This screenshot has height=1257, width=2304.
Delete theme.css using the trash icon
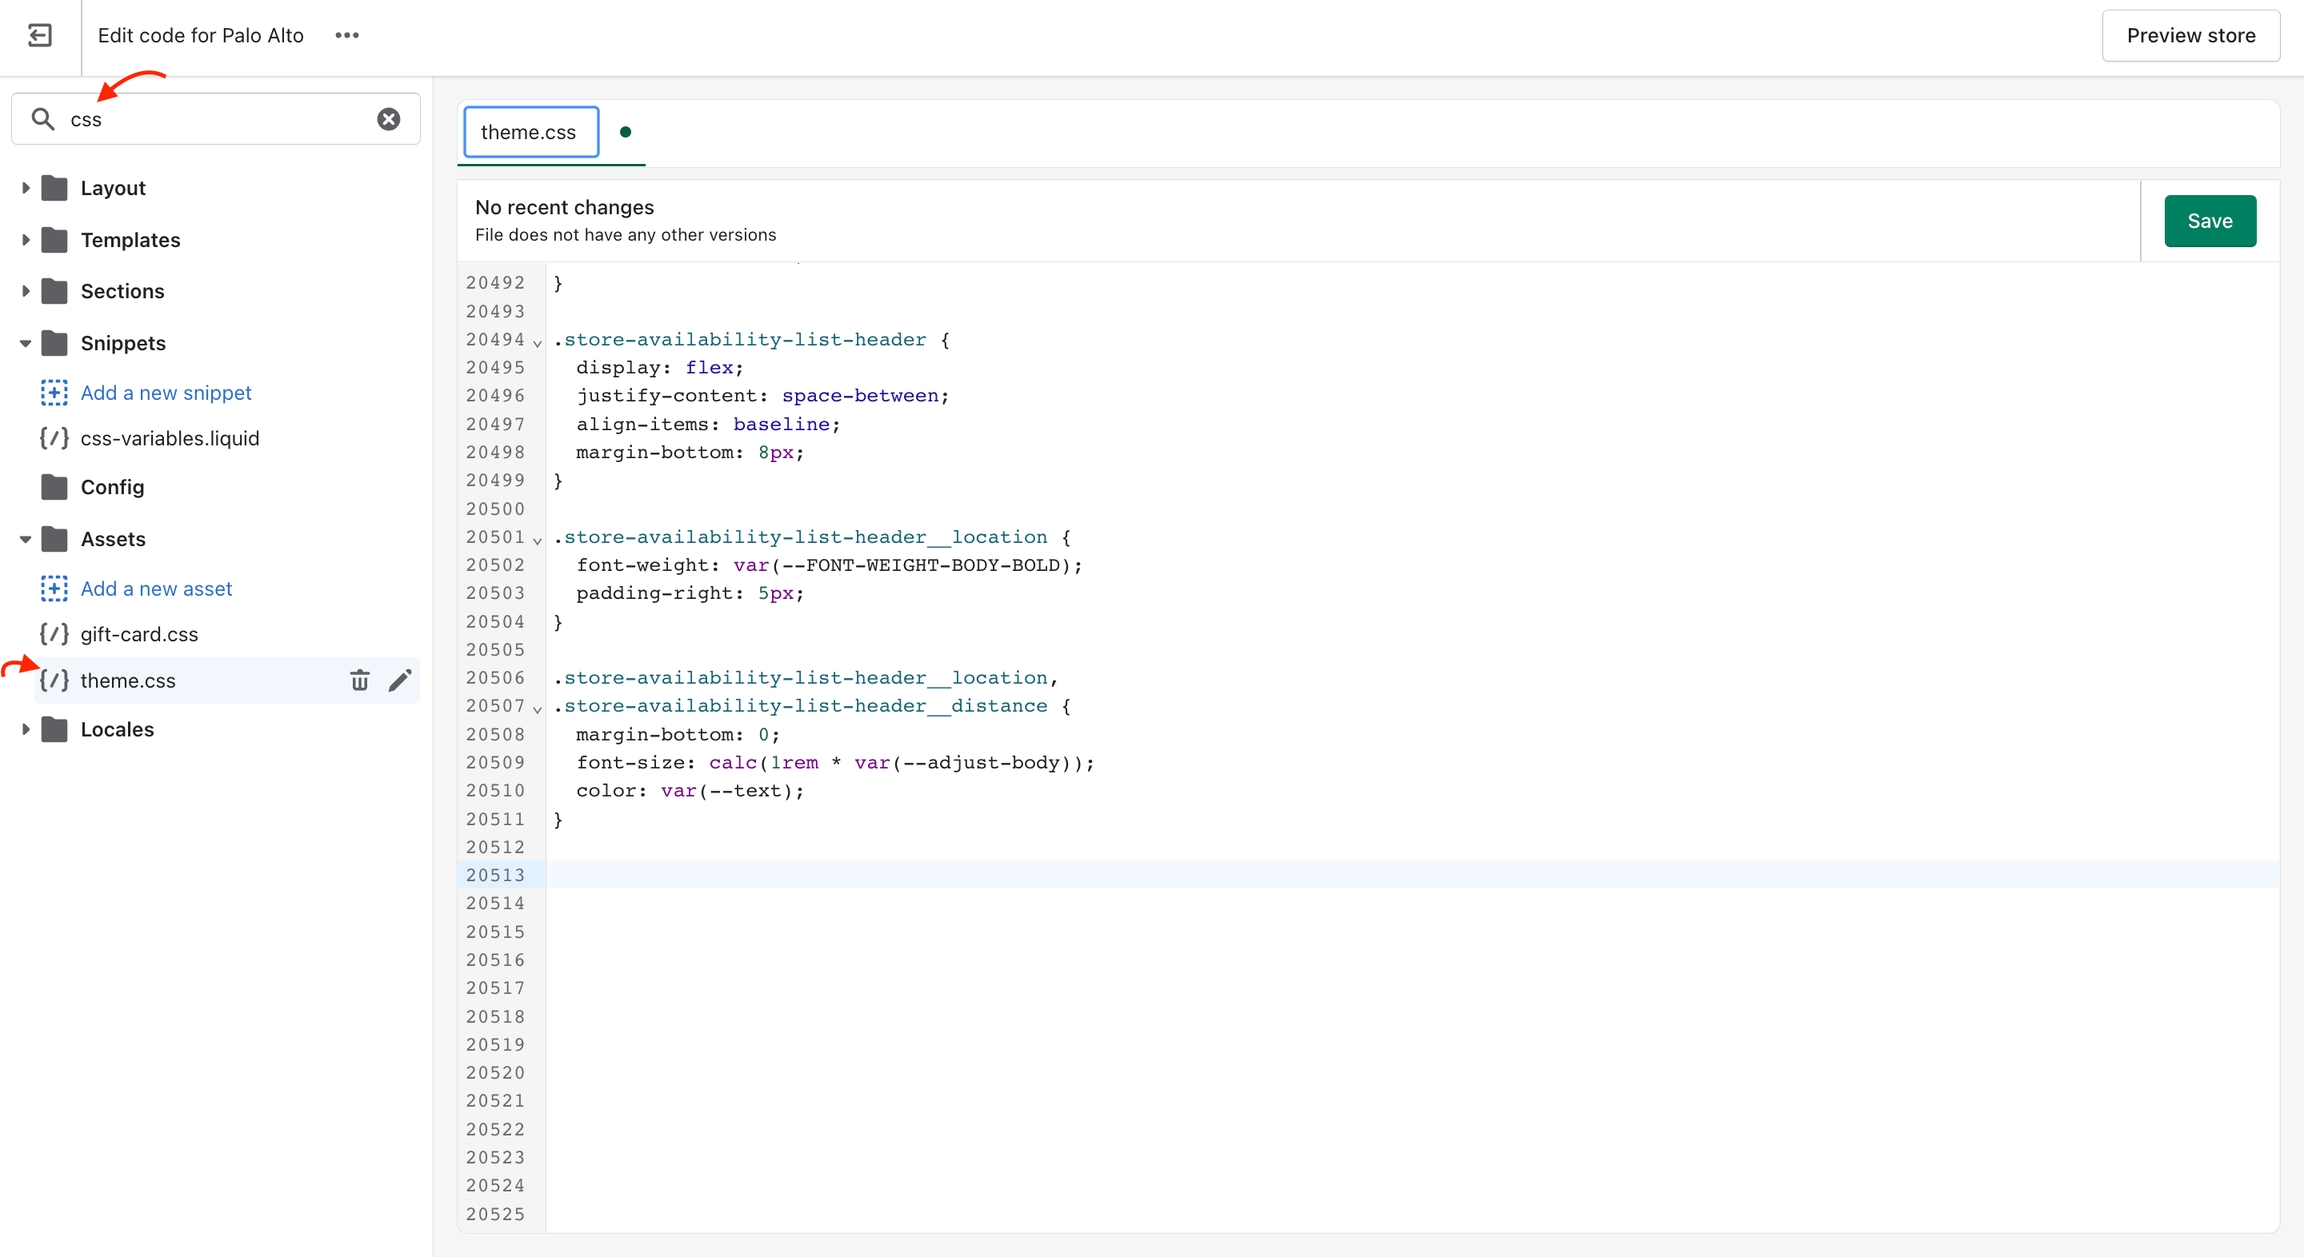tap(360, 681)
